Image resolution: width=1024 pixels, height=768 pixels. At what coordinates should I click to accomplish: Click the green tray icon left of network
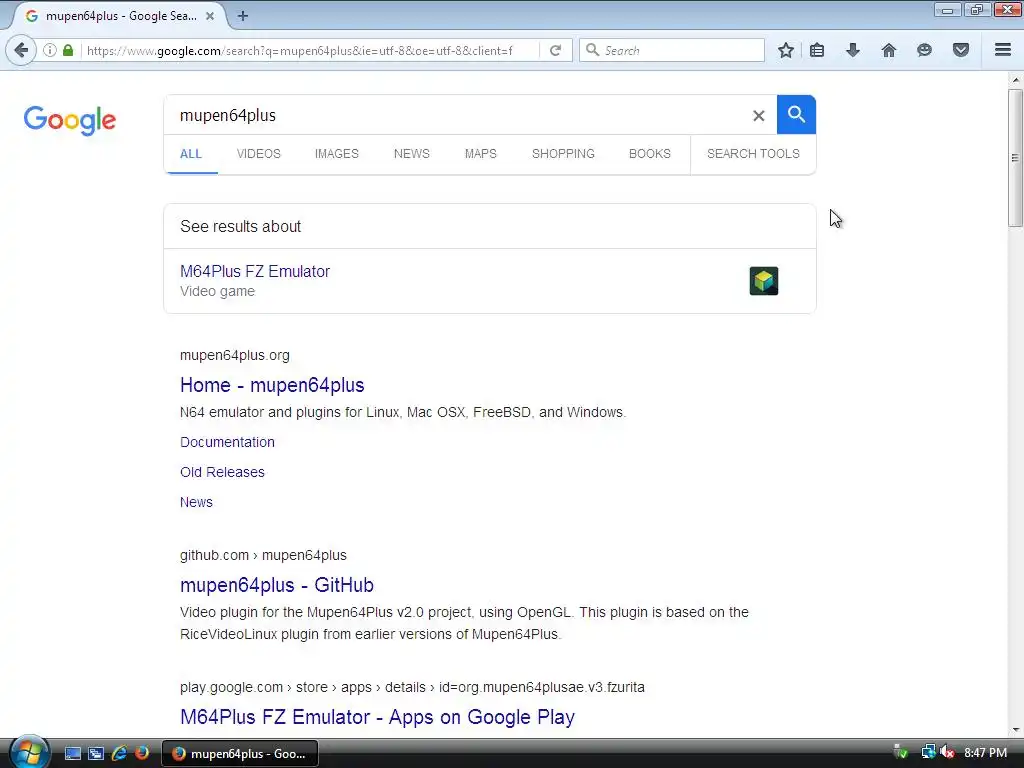(901, 753)
